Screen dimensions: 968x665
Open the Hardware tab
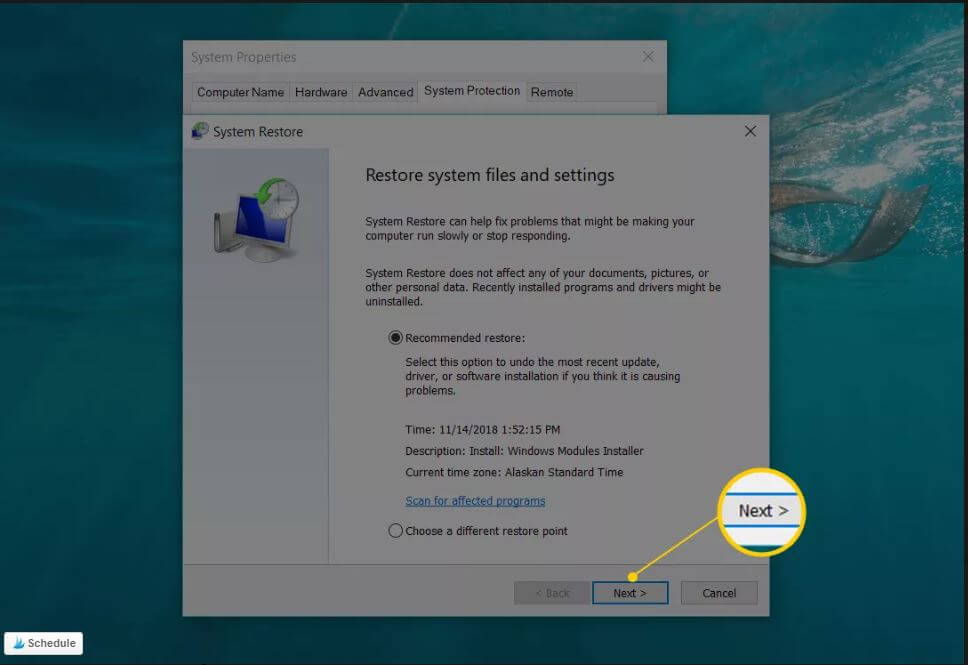[x=321, y=91]
